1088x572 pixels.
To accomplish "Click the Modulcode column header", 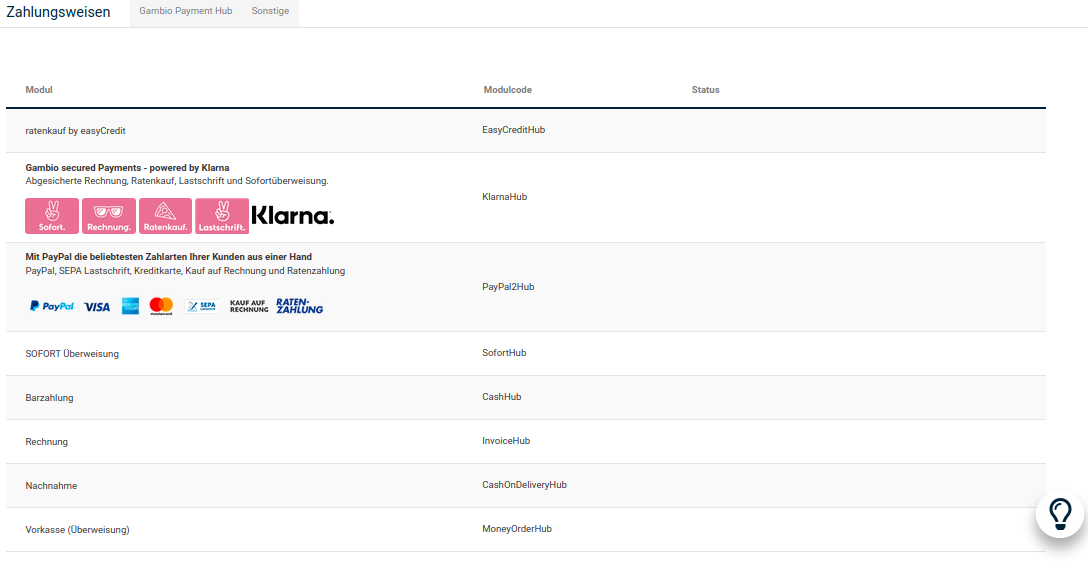I will tap(508, 90).
